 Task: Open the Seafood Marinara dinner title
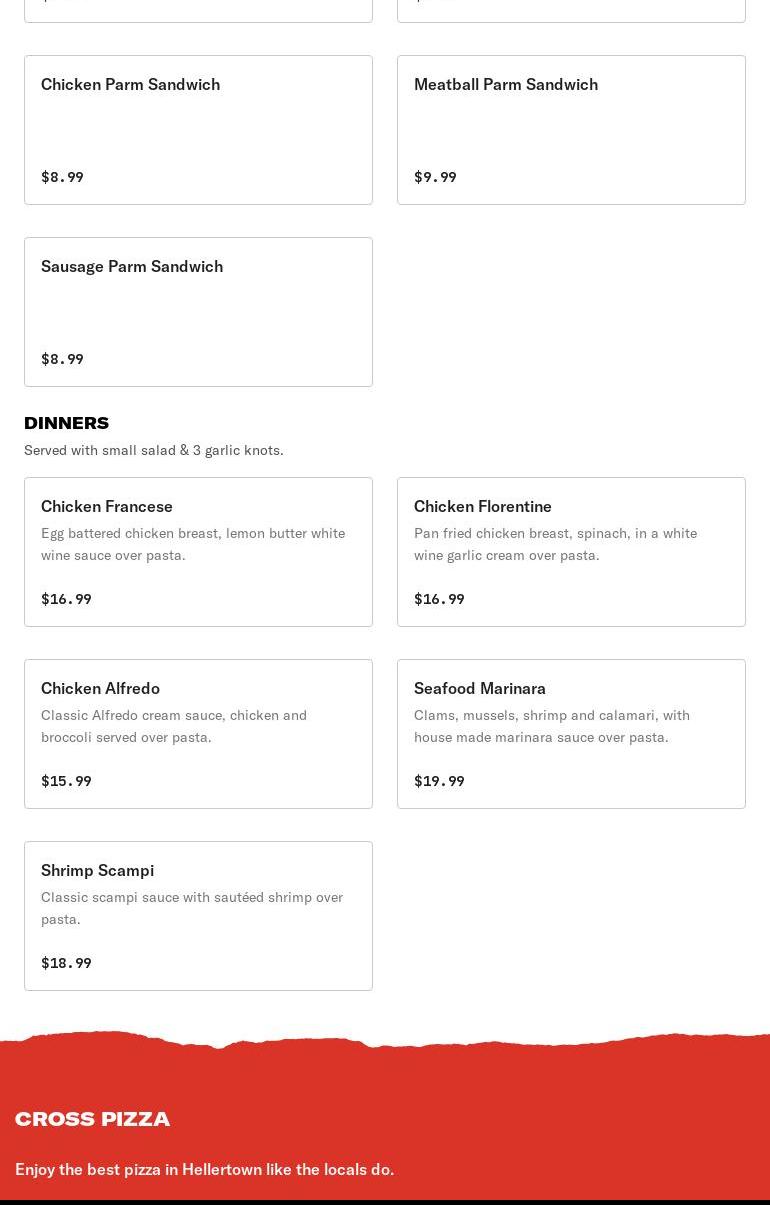[480, 689]
